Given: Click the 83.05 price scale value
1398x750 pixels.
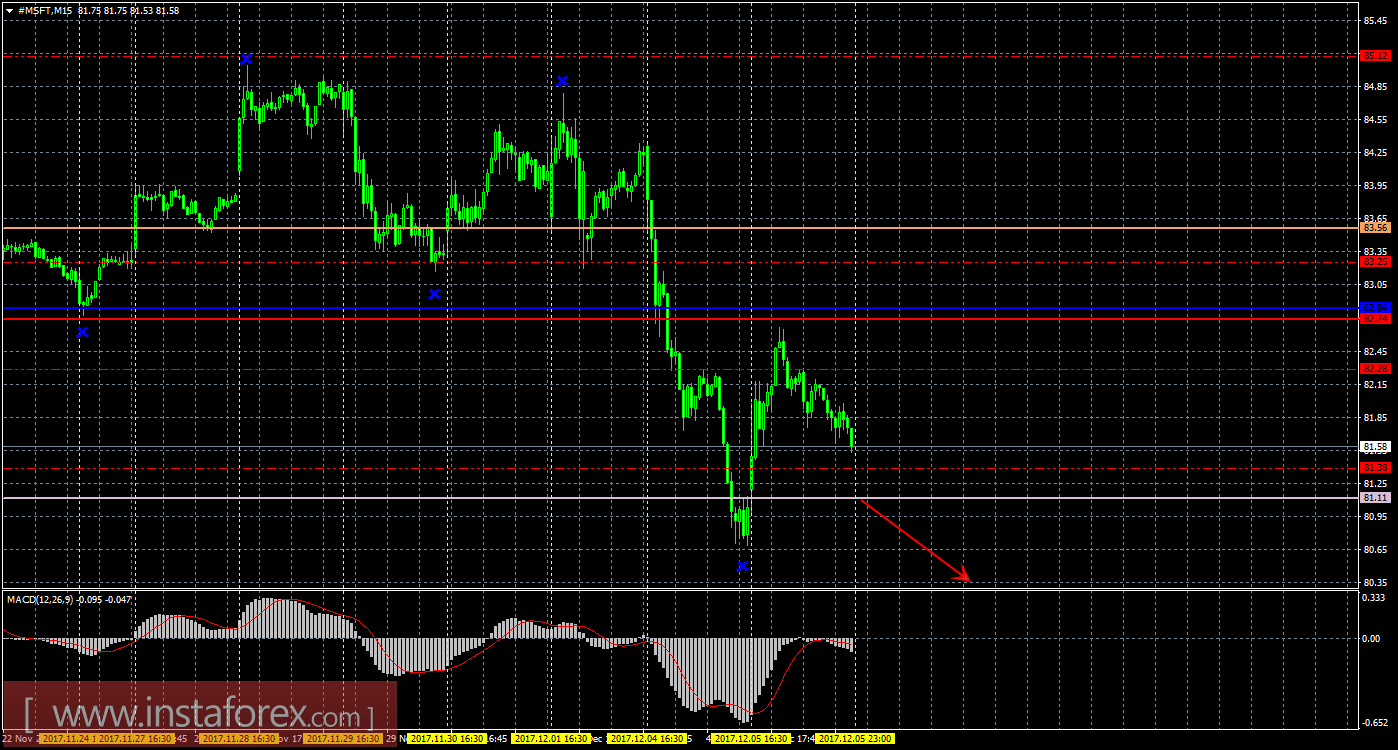Looking at the screenshot, I should [x=1376, y=285].
